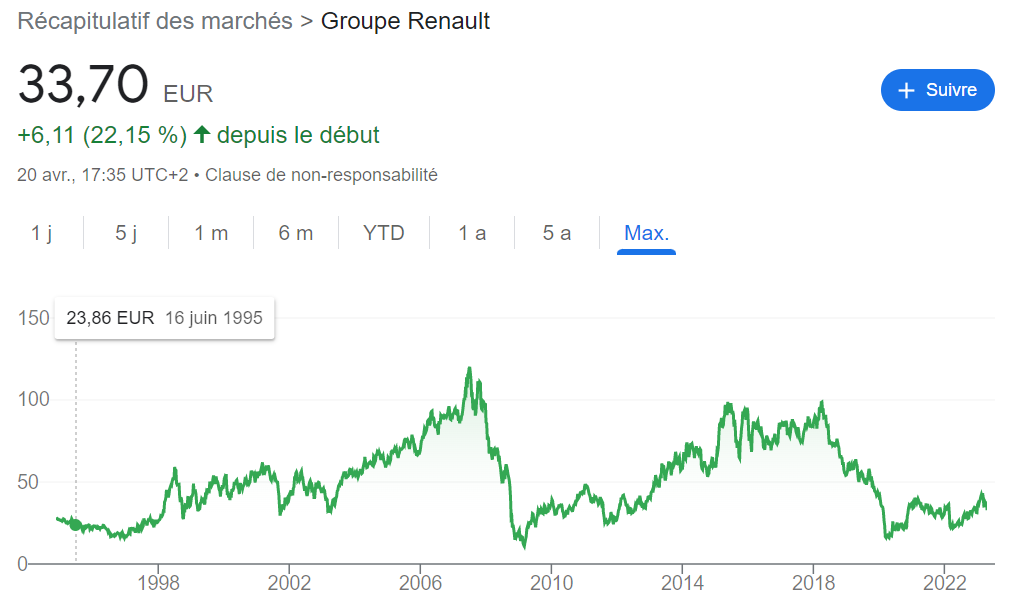Click the Groupe Renault breadcrumb title
The width and height of the screenshot is (1013, 607).
405,21
